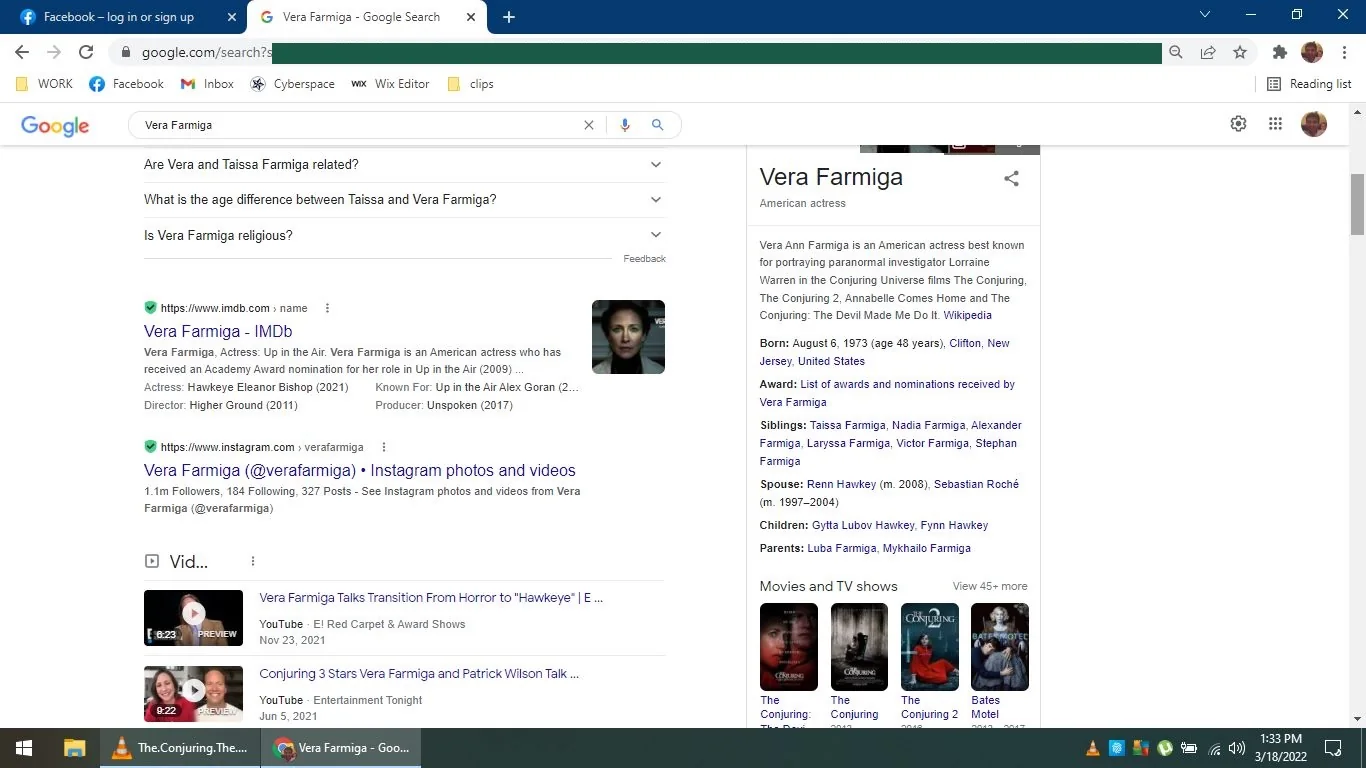Open the Chrome three-dot menu
The image size is (1366, 768).
pyautogui.click(x=1343, y=52)
